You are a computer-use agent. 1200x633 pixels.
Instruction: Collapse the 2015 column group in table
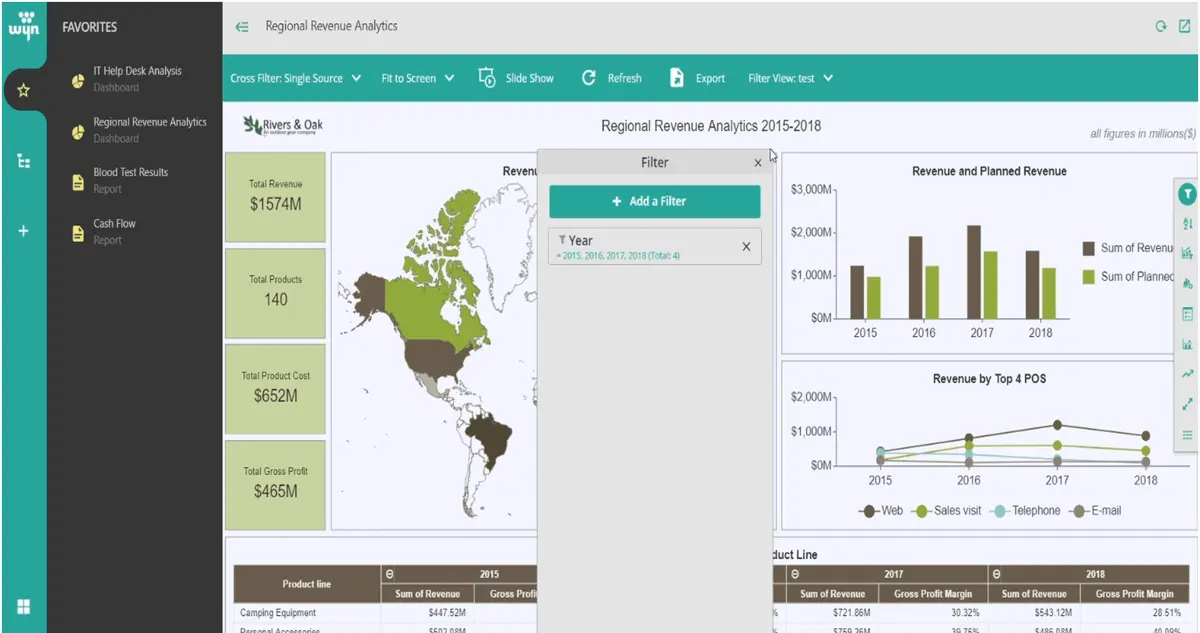coord(390,575)
